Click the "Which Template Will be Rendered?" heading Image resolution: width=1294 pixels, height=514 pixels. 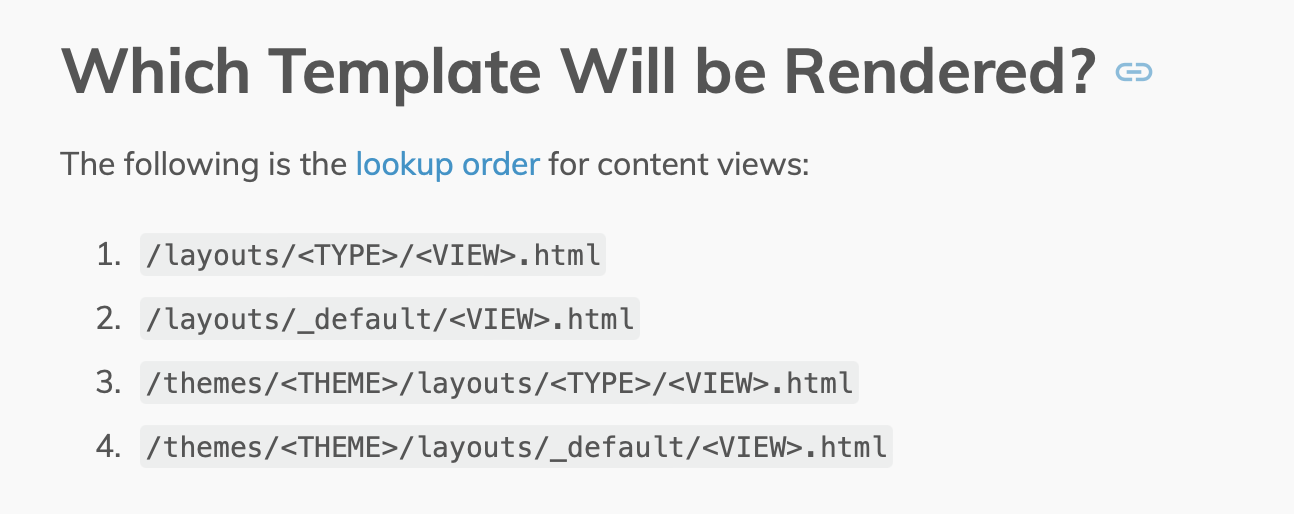pos(579,71)
